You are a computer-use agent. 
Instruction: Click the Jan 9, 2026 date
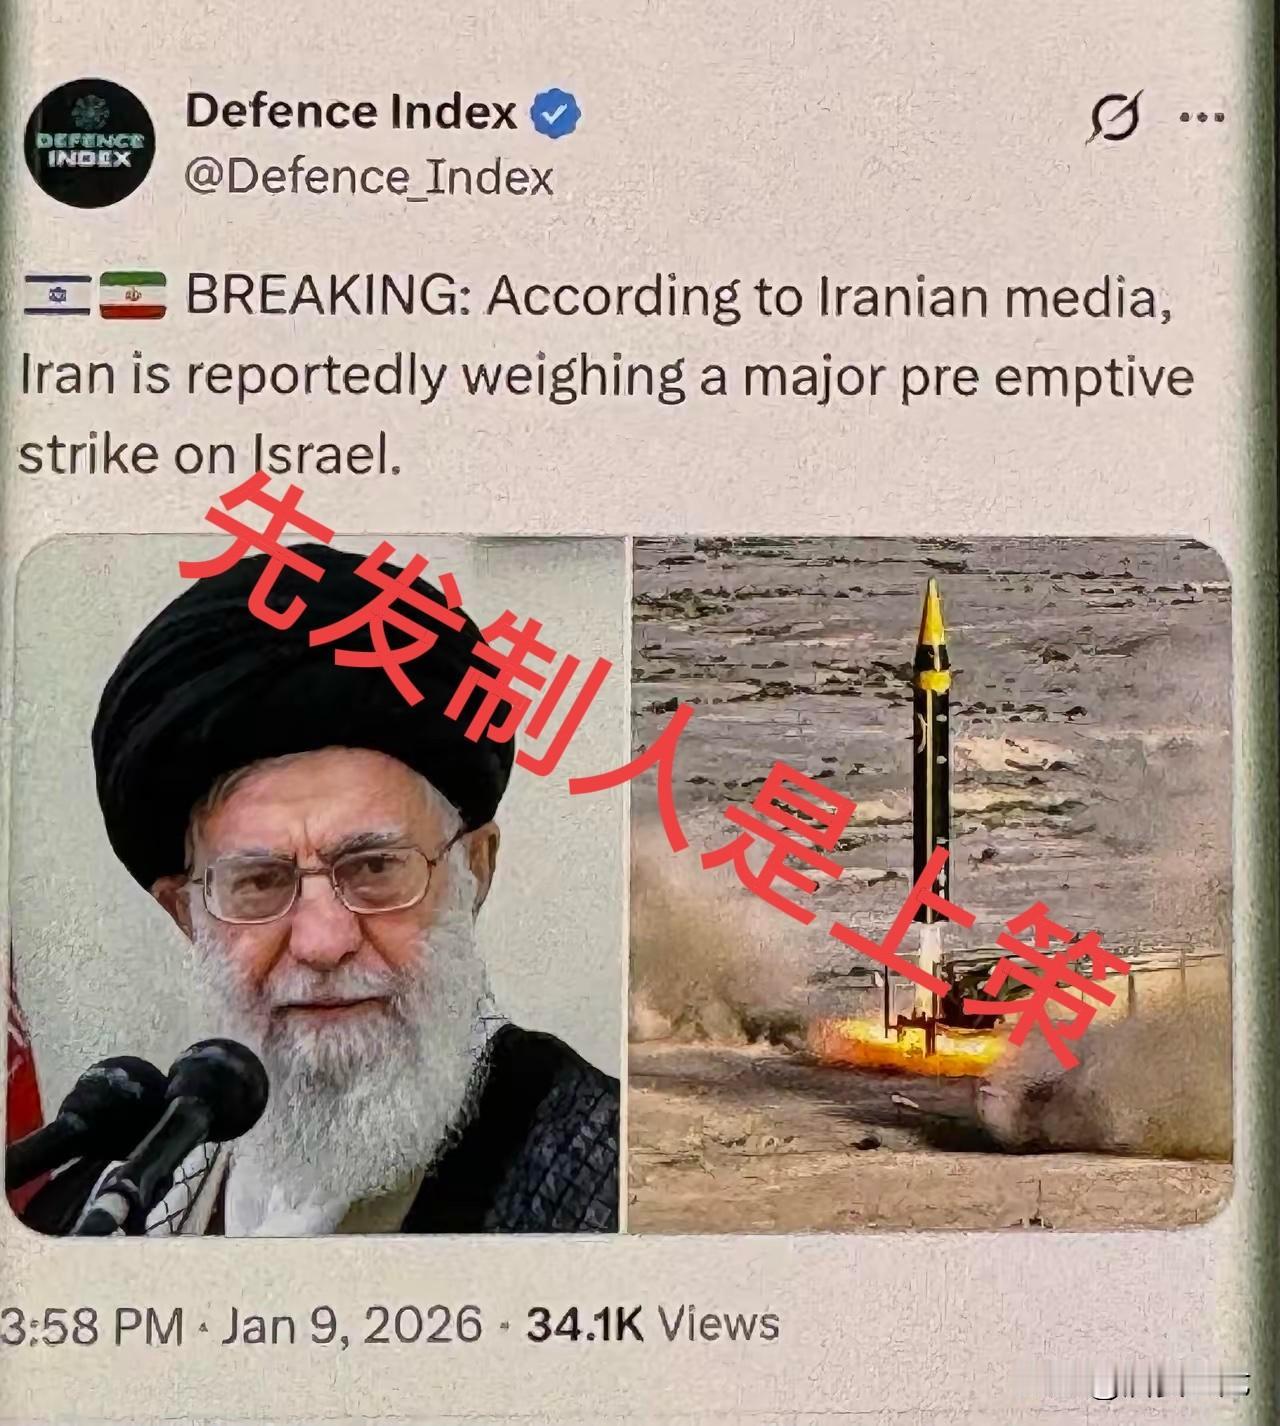(x=352, y=1326)
